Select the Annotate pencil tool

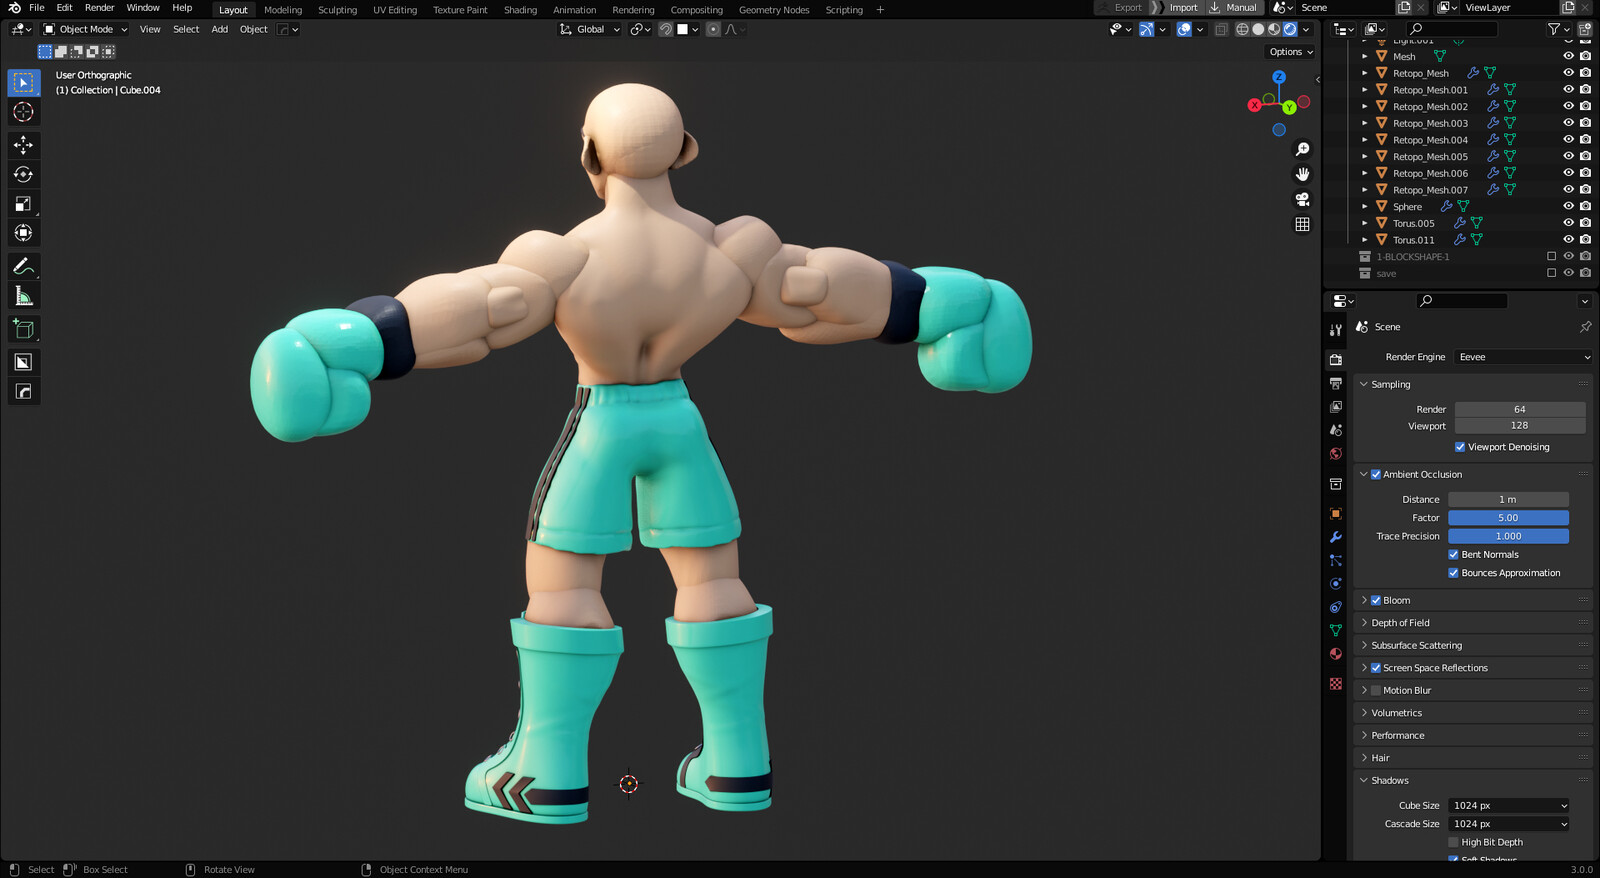point(24,266)
